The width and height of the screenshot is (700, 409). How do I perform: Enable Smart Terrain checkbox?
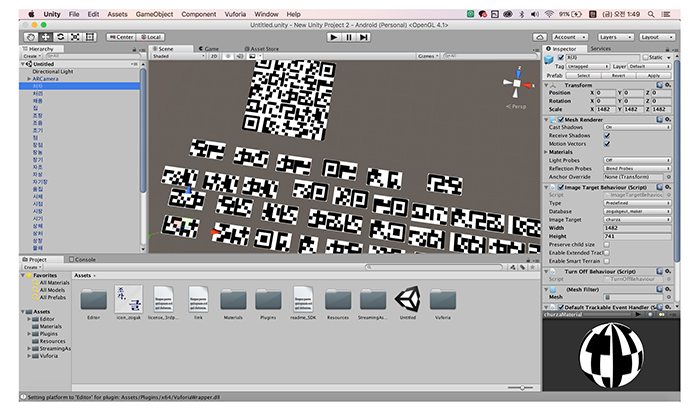click(607, 261)
